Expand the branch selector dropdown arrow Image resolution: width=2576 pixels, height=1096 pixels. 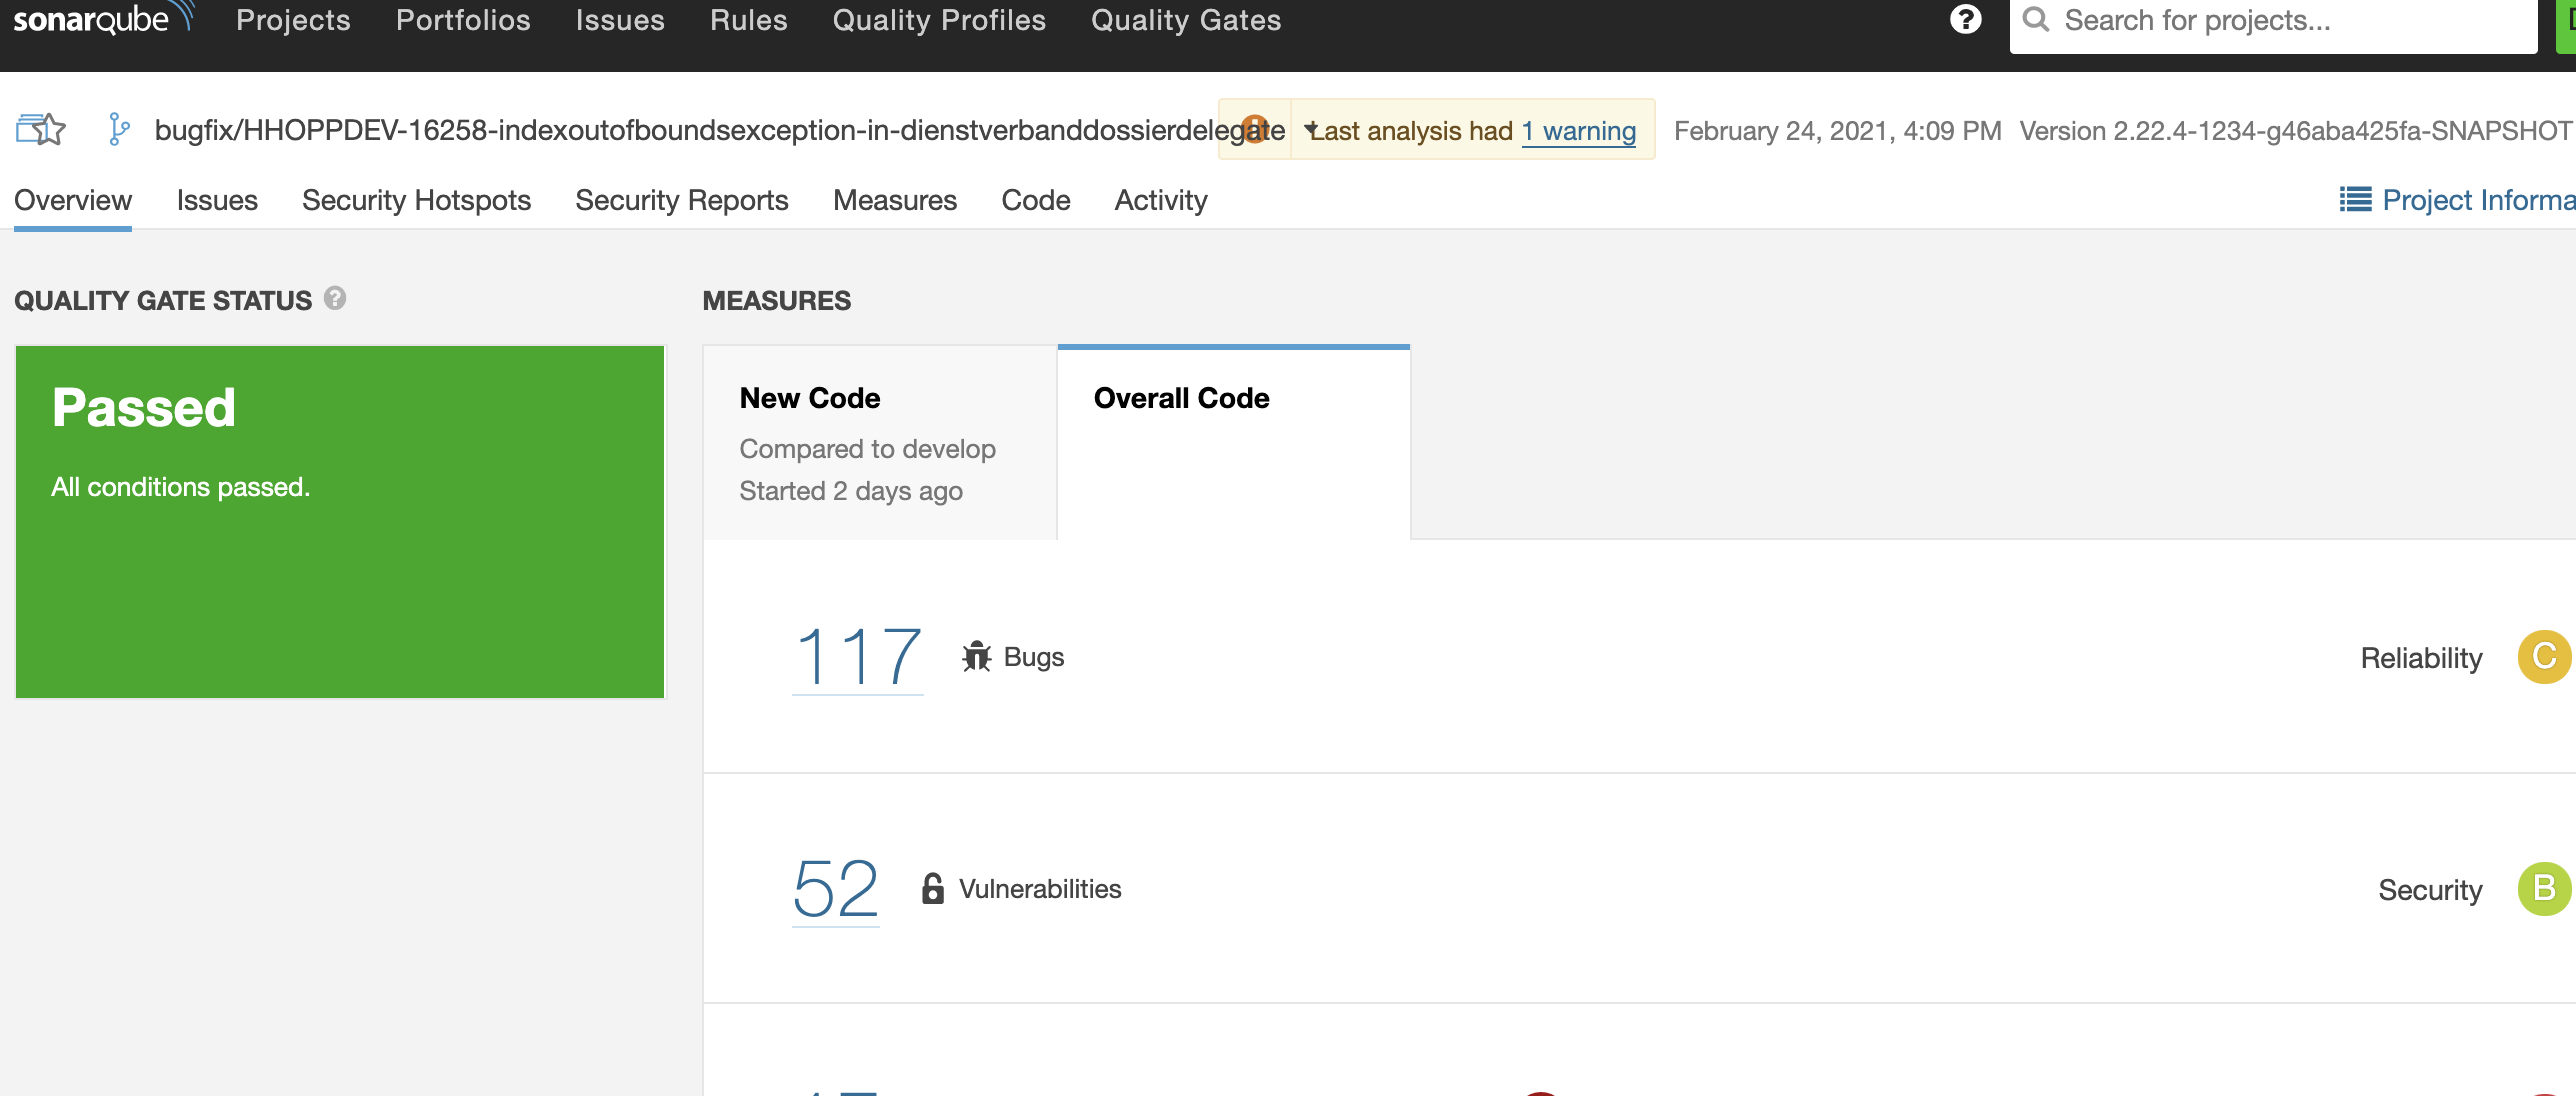(1309, 130)
